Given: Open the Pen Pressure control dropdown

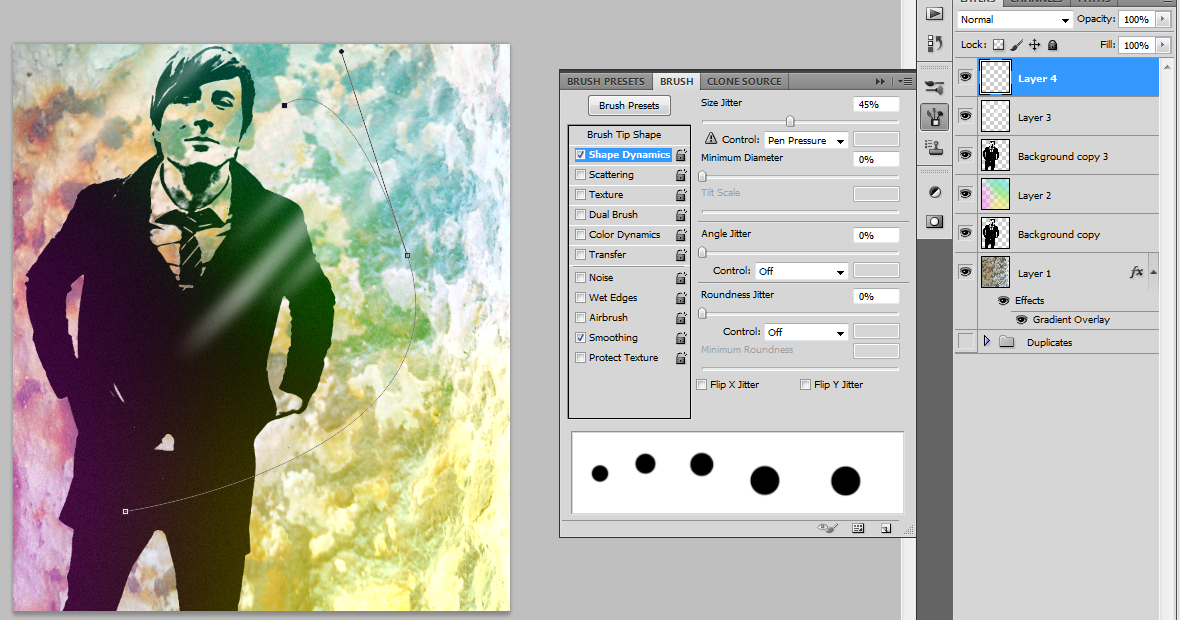Looking at the screenshot, I should (807, 140).
